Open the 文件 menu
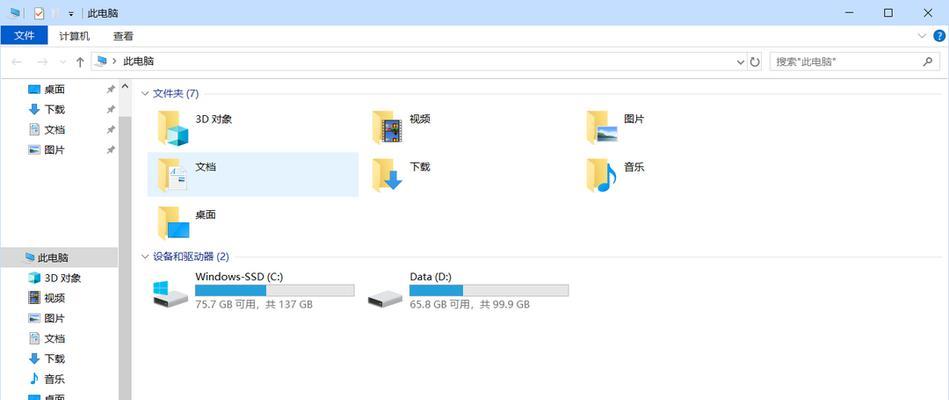The width and height of the screenshot is (949, 400). tap(24, 36)
